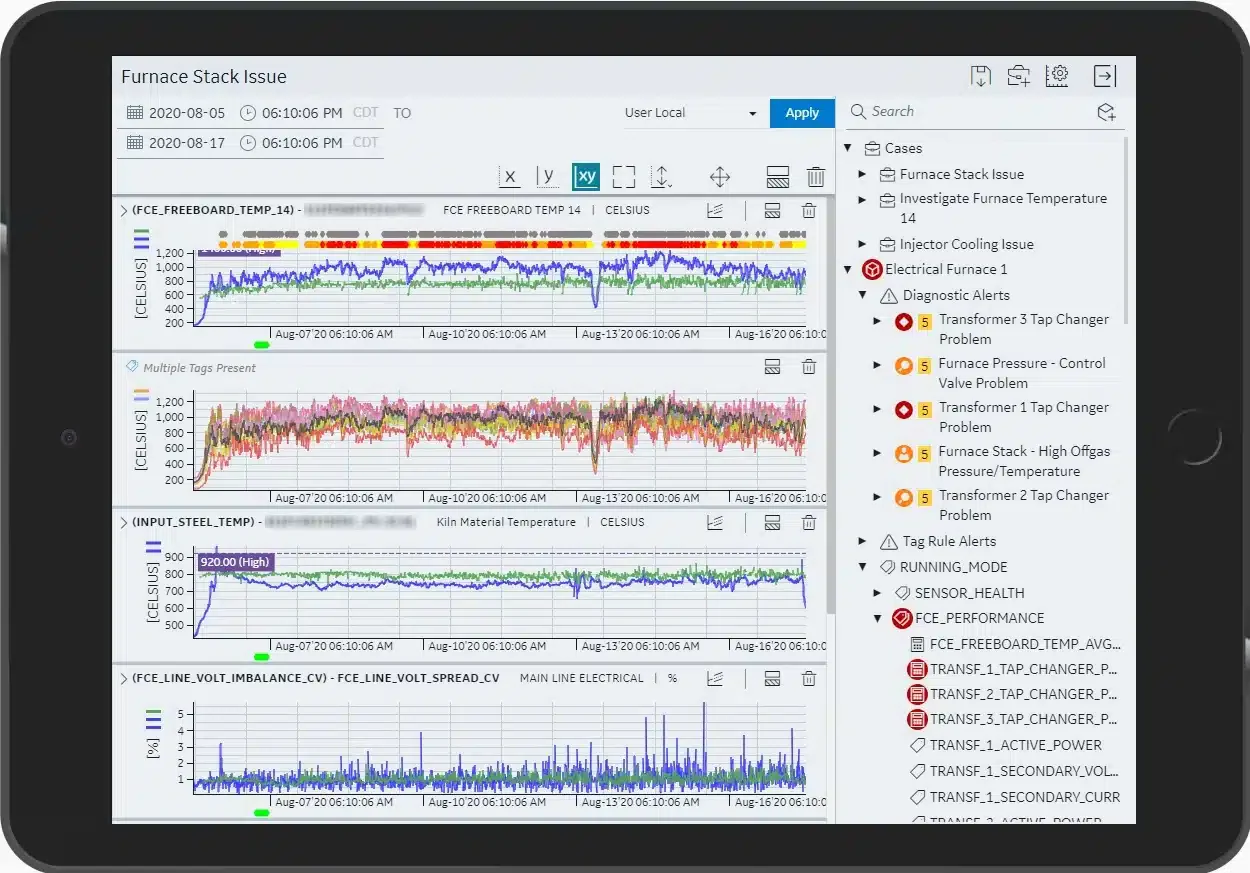Click the tag icon beside Multiple Tags Present

coord(131,367)
